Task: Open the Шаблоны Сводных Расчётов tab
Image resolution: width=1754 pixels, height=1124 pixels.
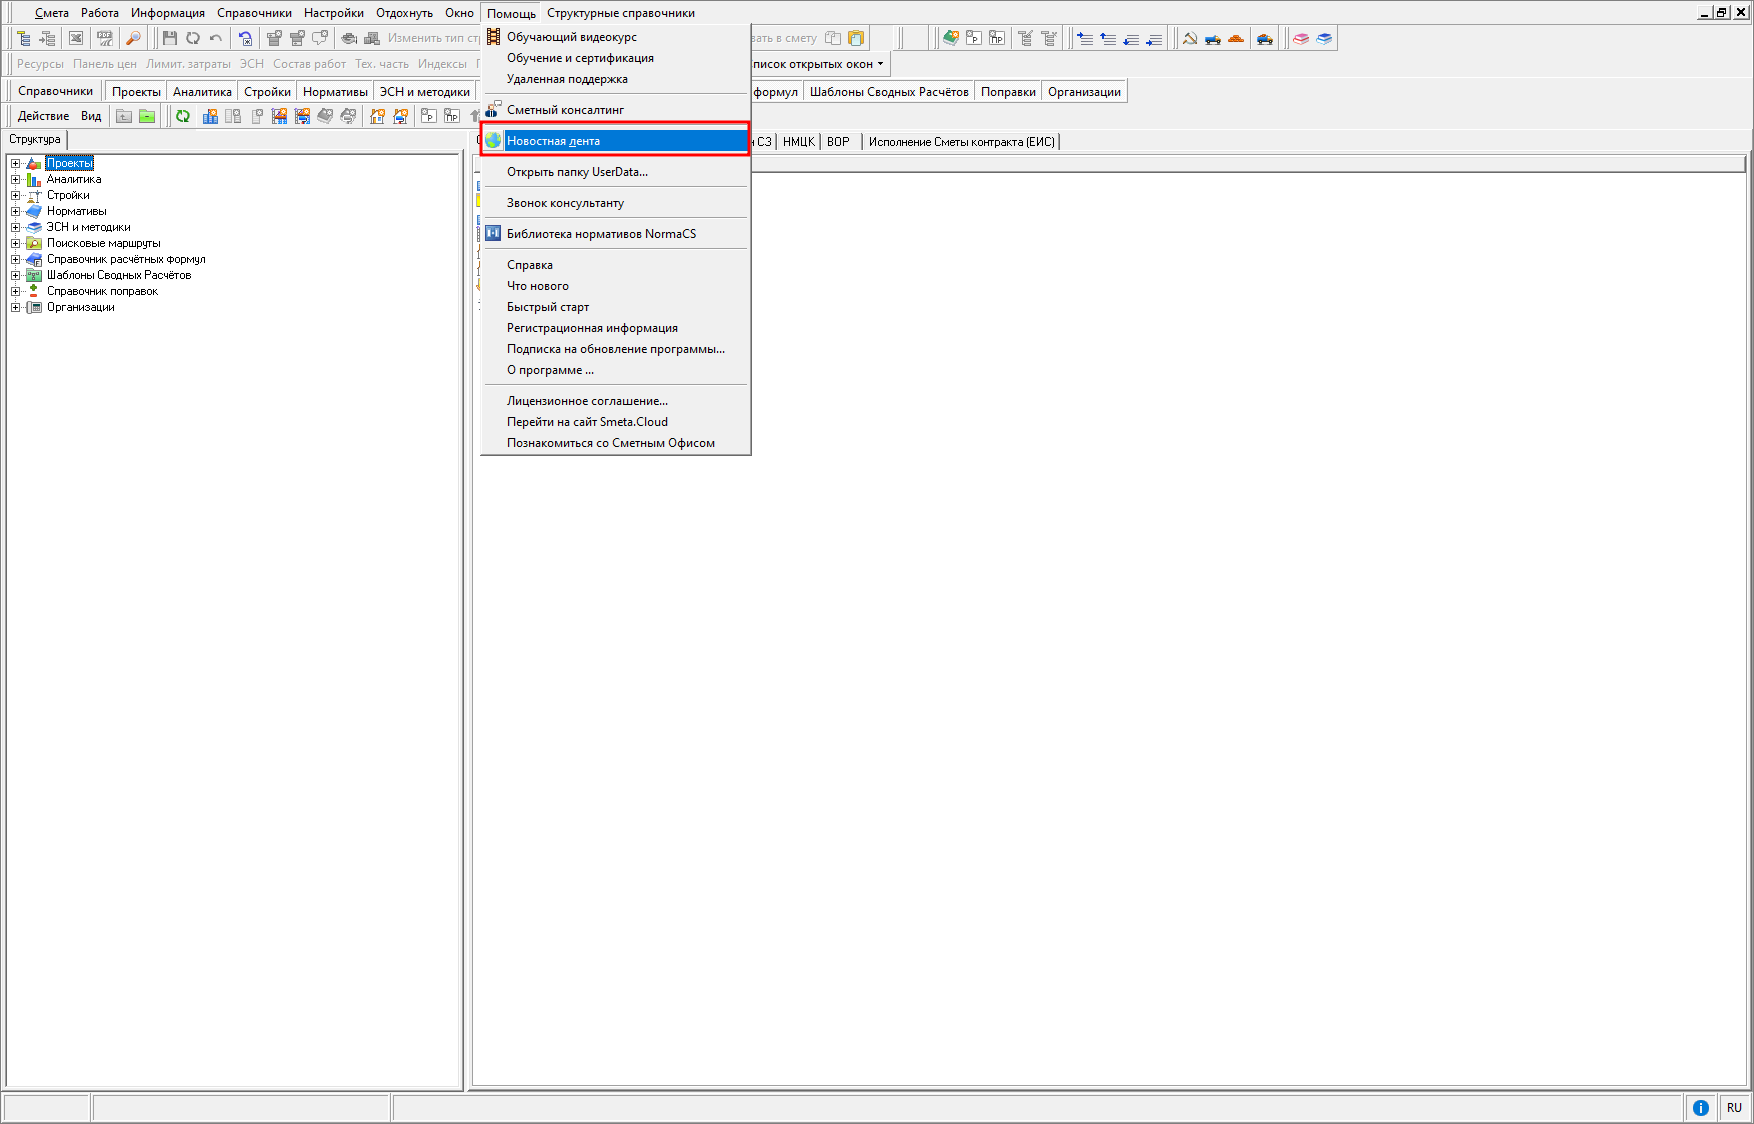Action: pyautogui.click(x=889, y=92)
